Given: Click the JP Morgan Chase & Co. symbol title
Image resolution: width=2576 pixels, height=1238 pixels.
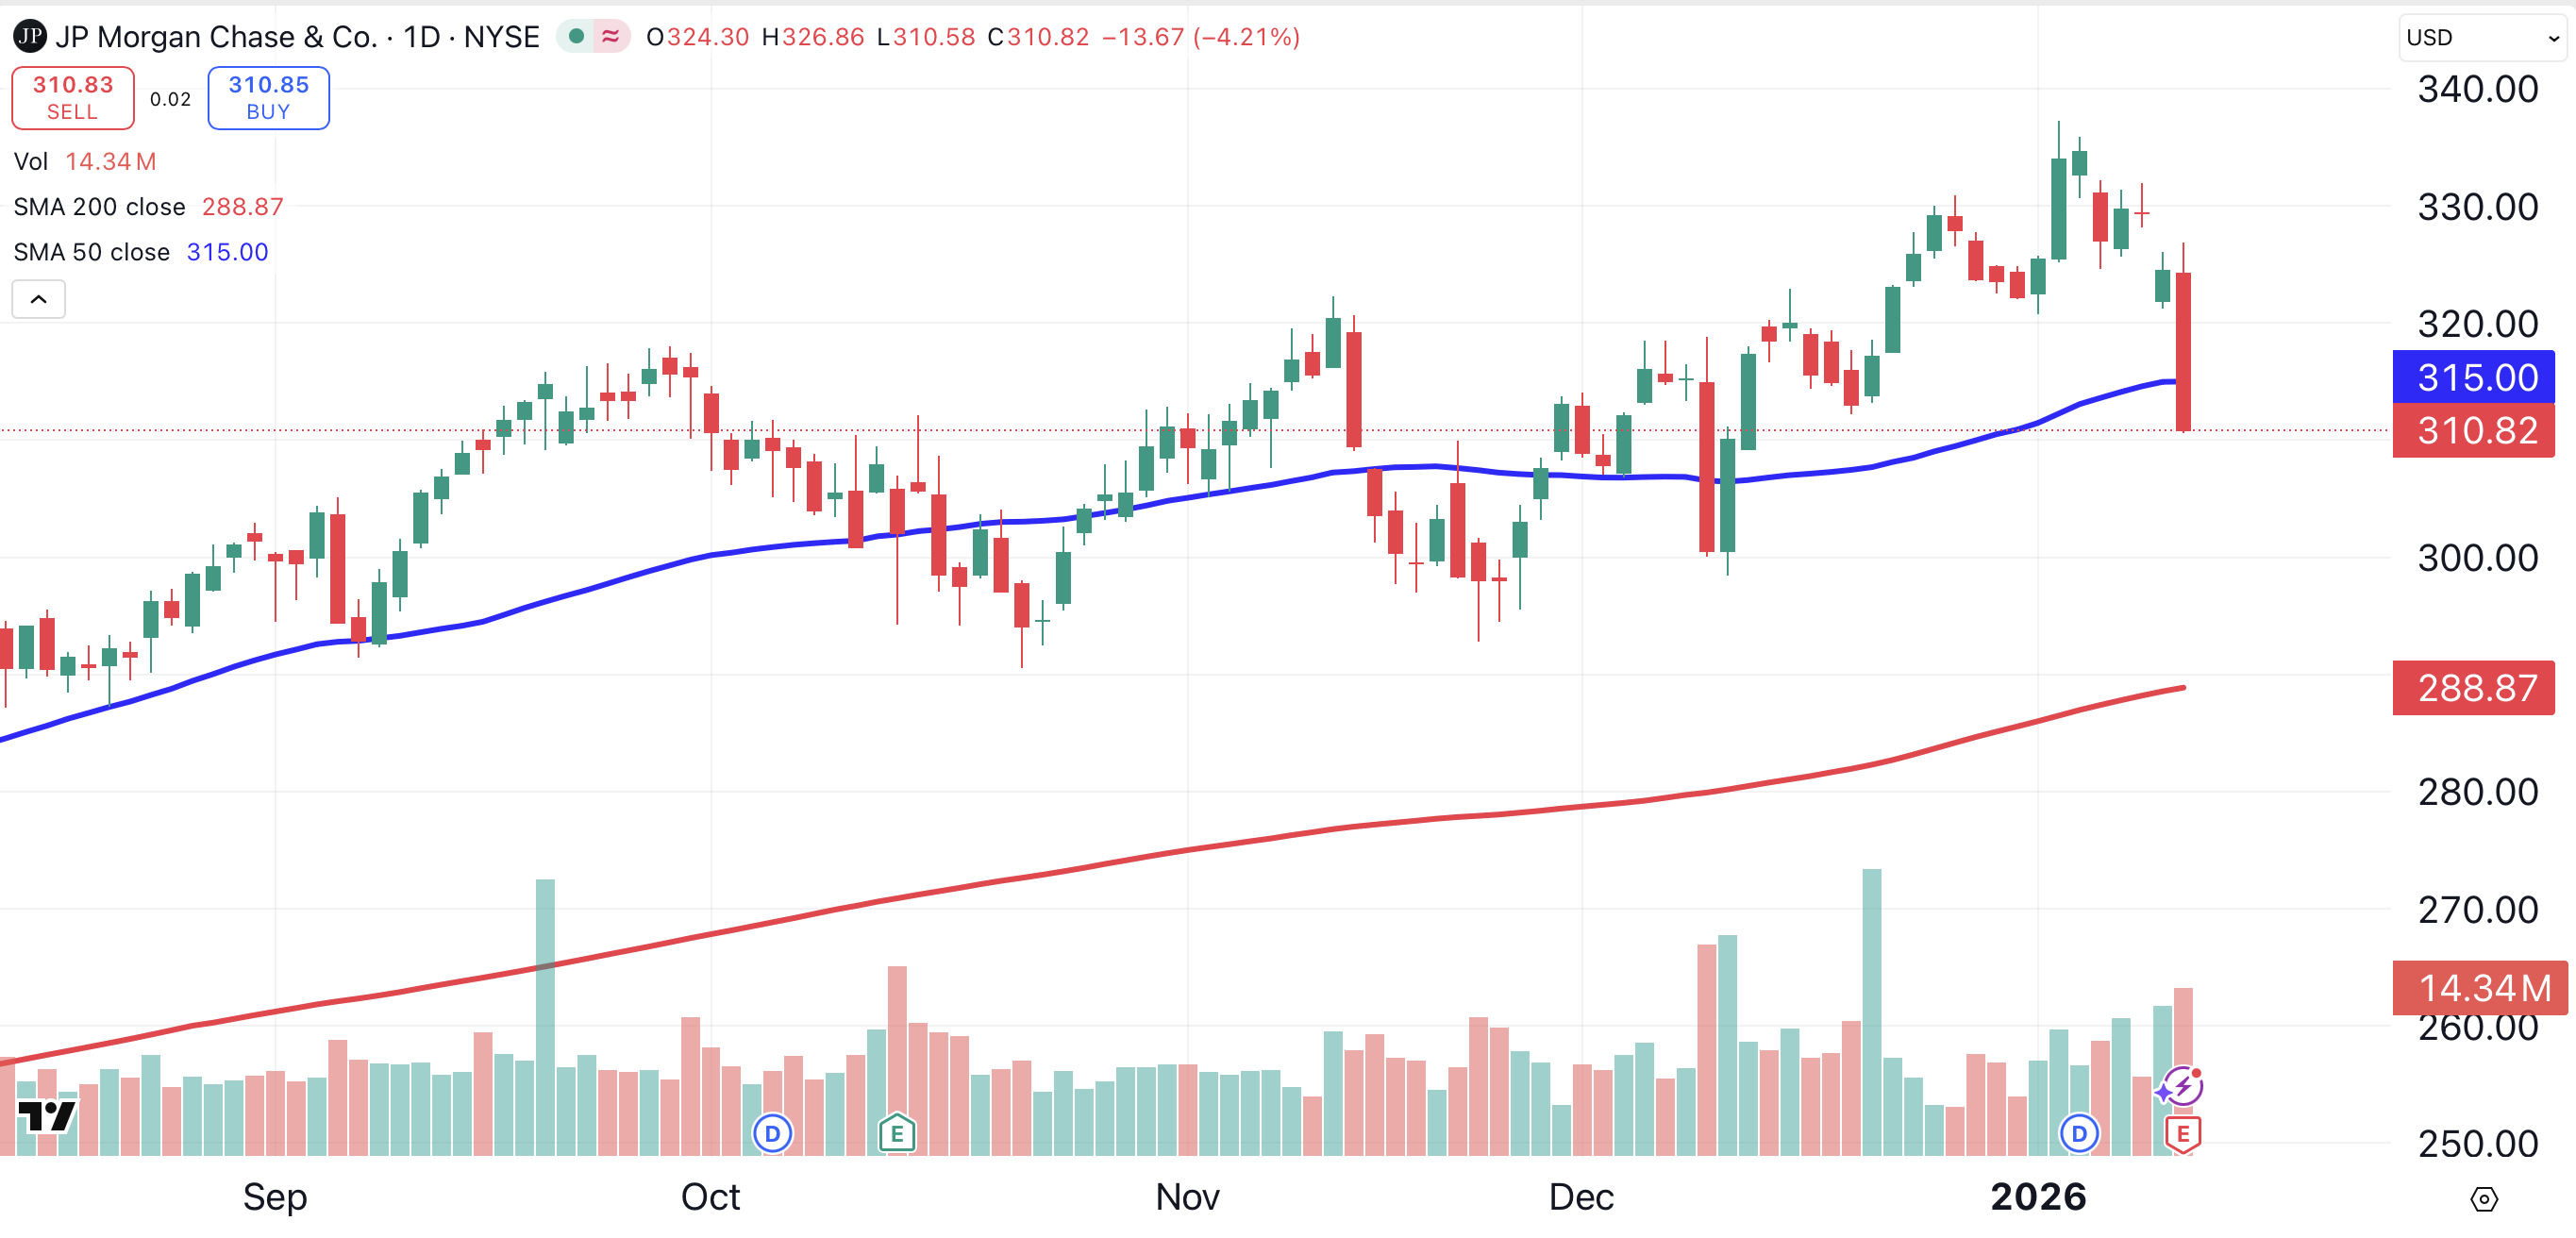Looking at the screenshot, I should [x=215, y=37].
